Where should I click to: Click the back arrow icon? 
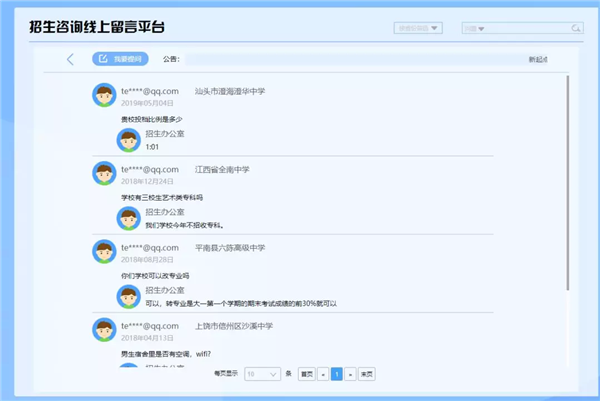[70, 59]
